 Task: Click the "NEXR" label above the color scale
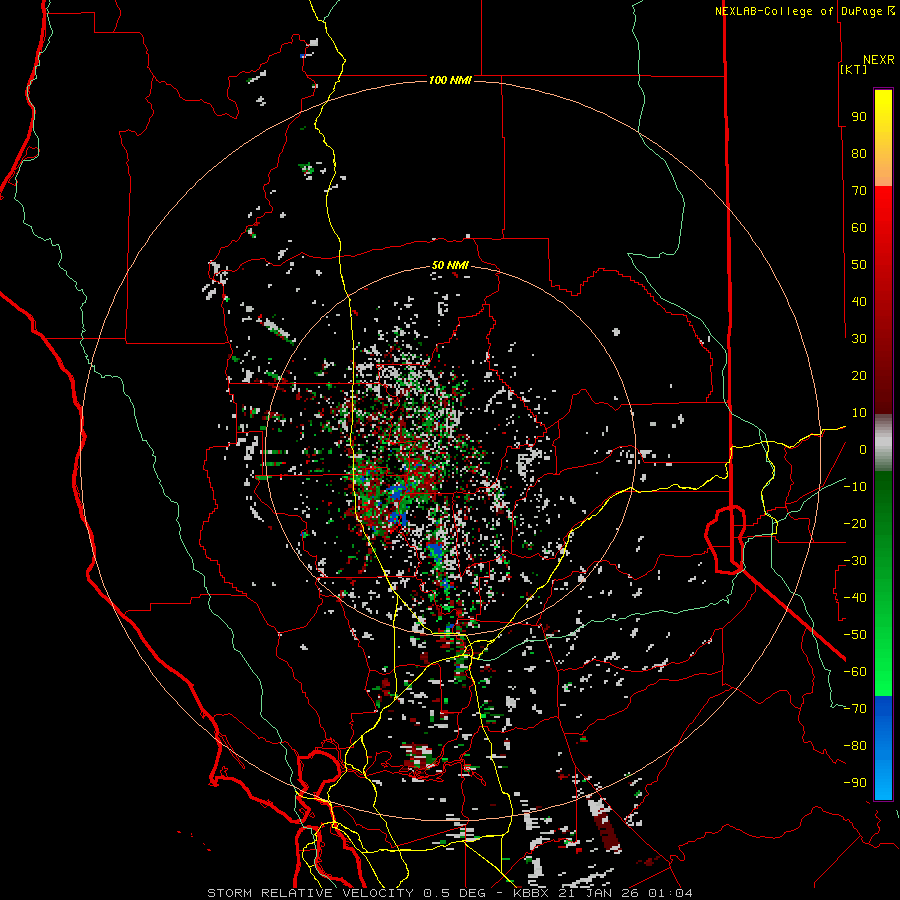(x=879, y=60)
